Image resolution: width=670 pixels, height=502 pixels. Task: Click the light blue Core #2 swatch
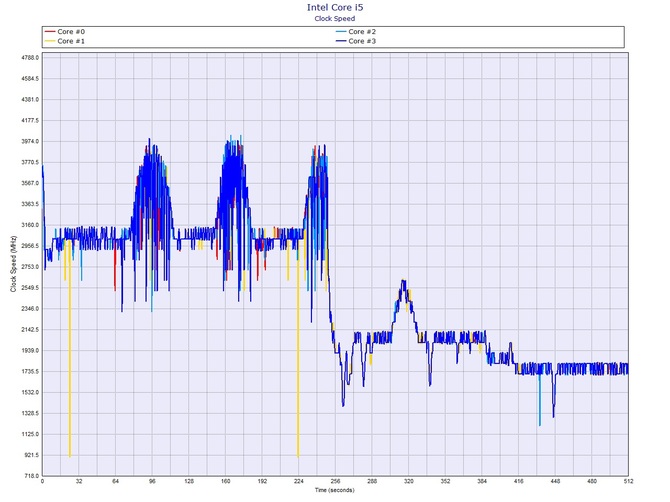coord(341,32)
